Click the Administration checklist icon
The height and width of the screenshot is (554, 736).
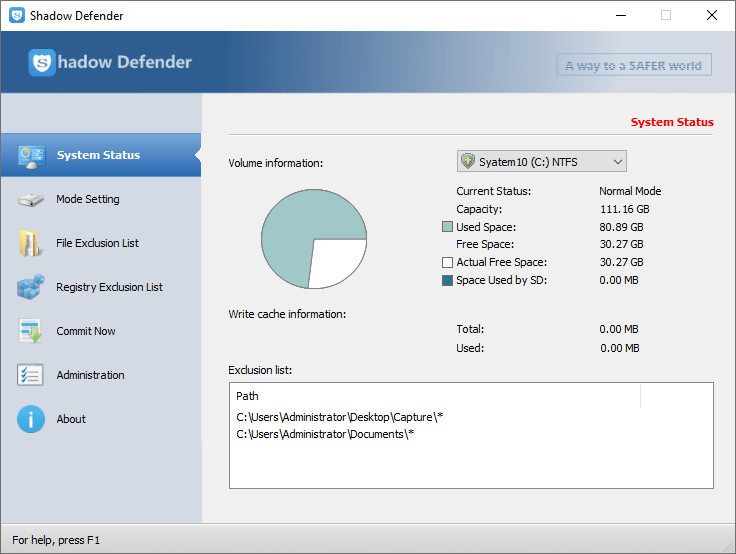31,375
